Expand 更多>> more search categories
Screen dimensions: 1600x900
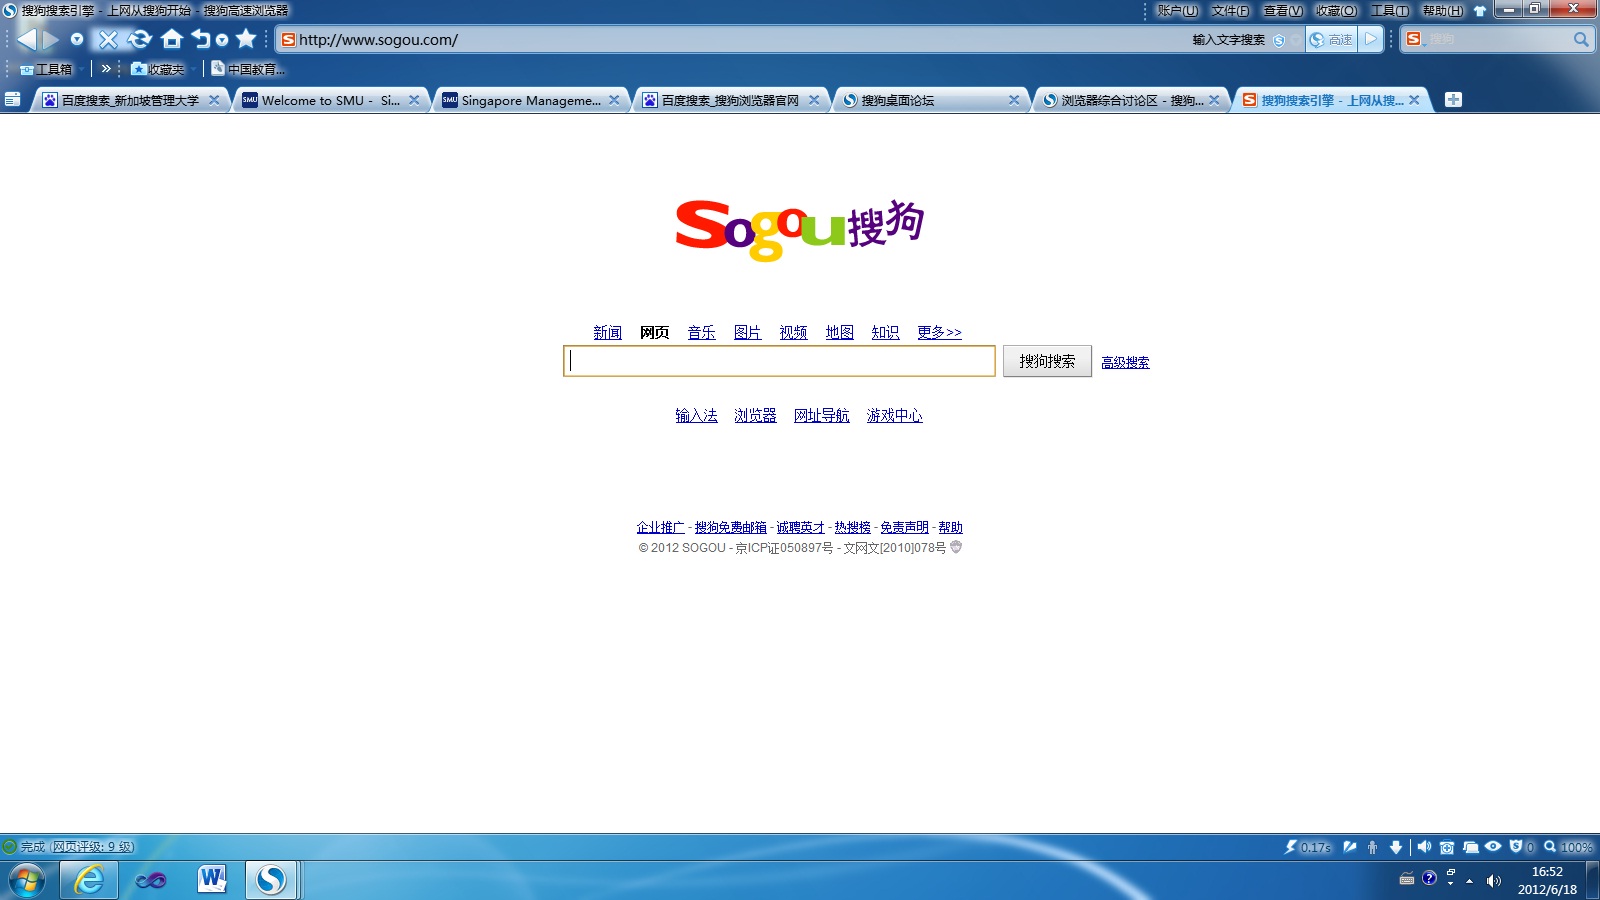pyautogui.click(x=939, y=332)
